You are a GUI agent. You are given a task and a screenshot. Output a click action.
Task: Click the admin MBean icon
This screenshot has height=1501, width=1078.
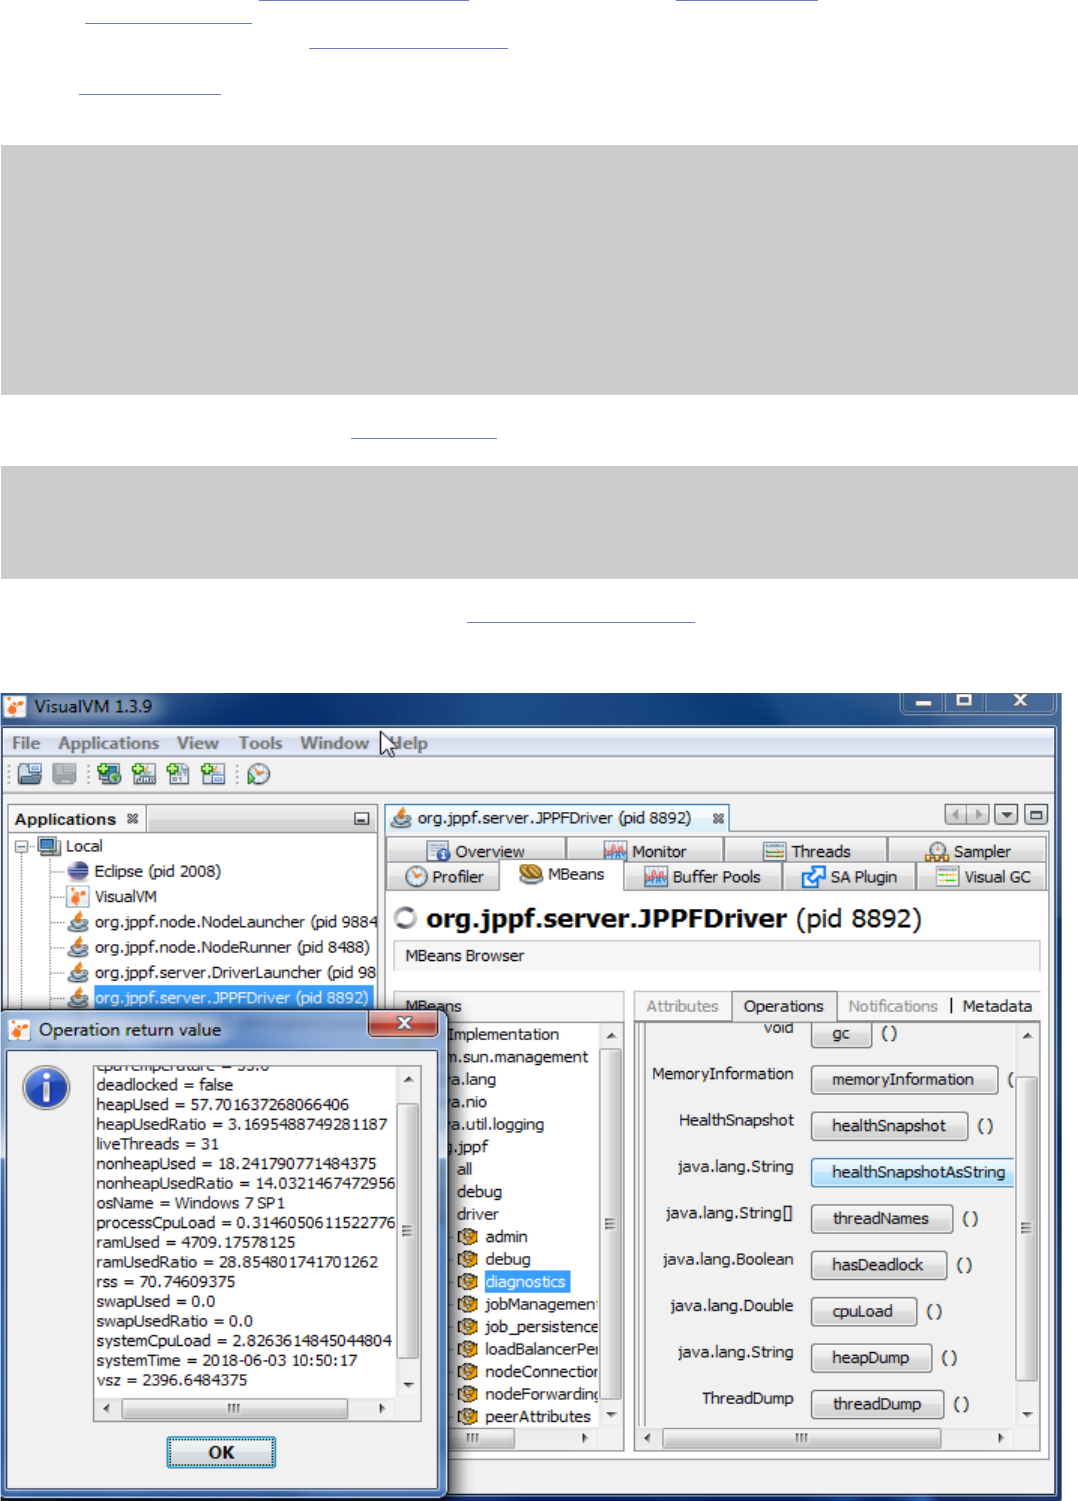click(x=467, y=1236)
